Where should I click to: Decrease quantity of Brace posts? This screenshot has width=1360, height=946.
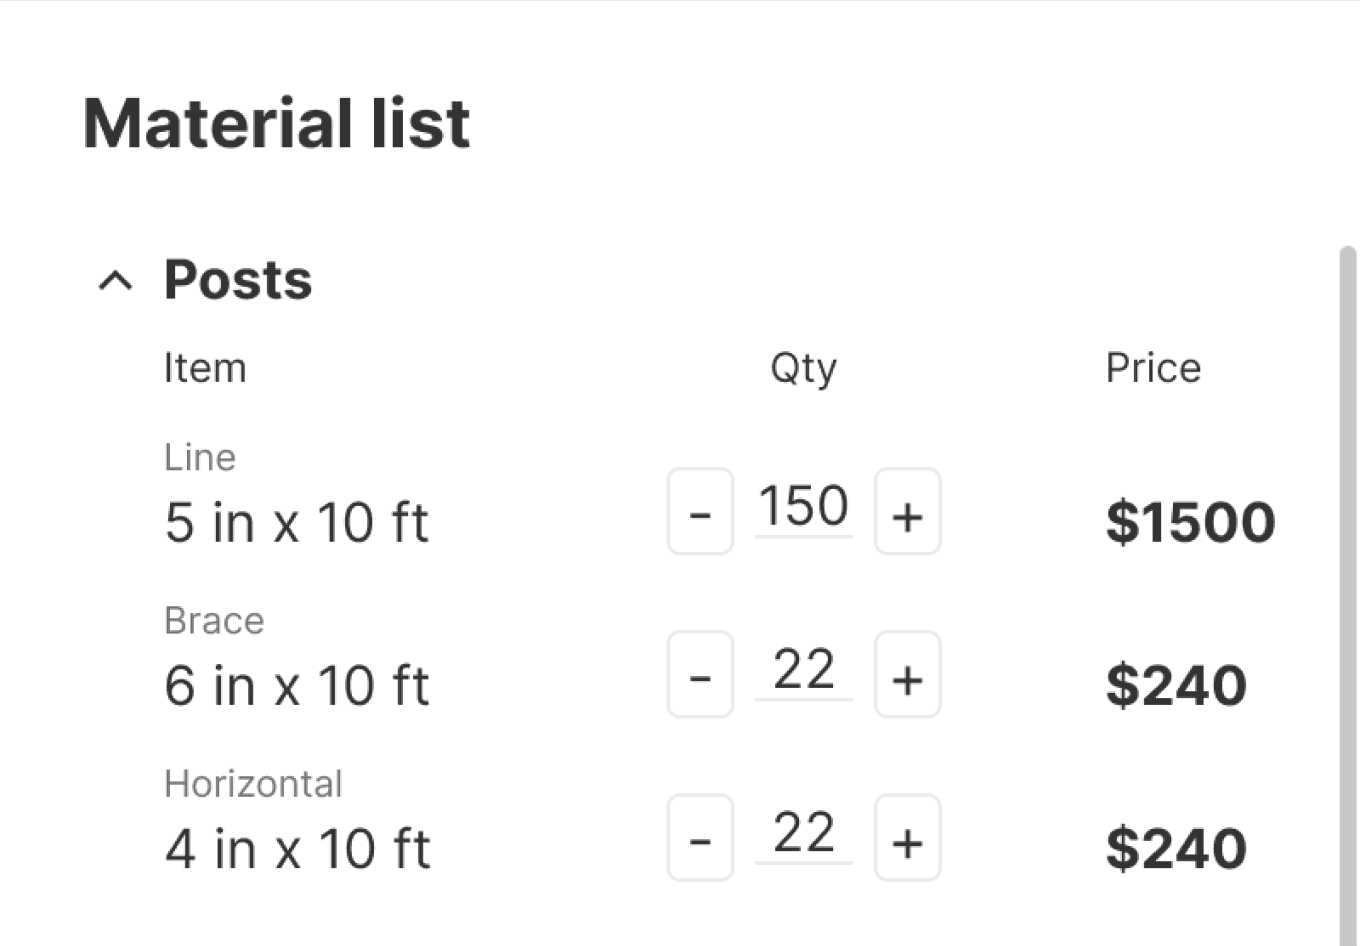(700, 675)
